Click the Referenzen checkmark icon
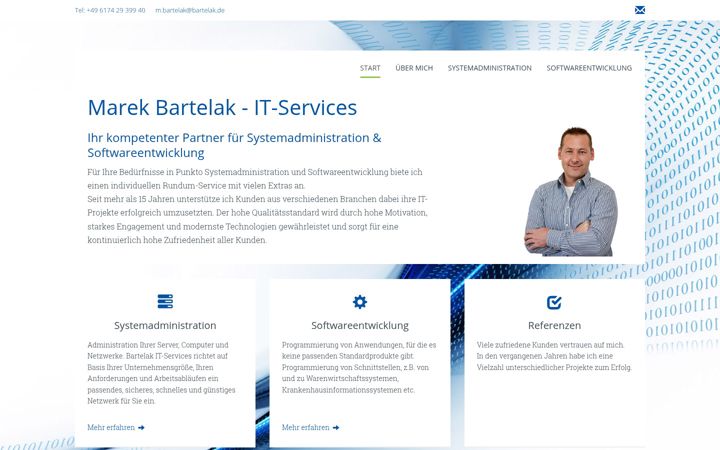Viewport: 720px width, 450px height. point(554,302)
